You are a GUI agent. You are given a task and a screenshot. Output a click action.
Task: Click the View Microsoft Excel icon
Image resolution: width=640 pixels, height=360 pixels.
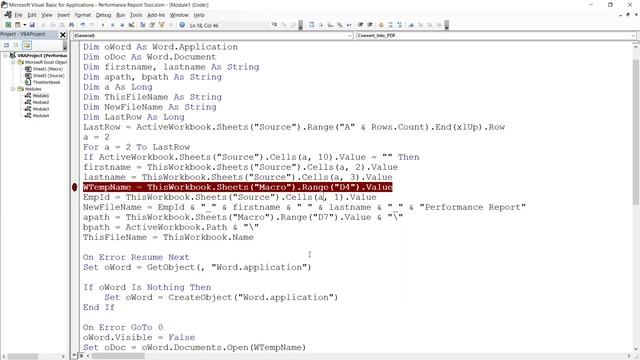(8, 25)
